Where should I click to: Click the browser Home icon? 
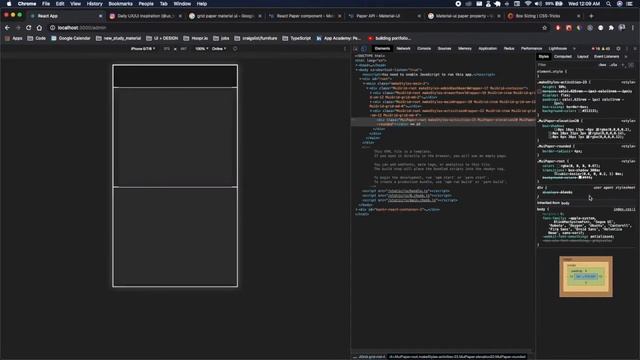(39, 28)
